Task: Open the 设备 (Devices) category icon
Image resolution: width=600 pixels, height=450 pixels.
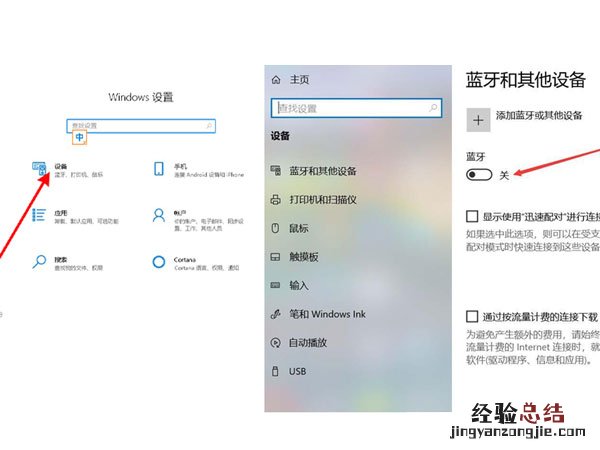Action: click(39, 169)
